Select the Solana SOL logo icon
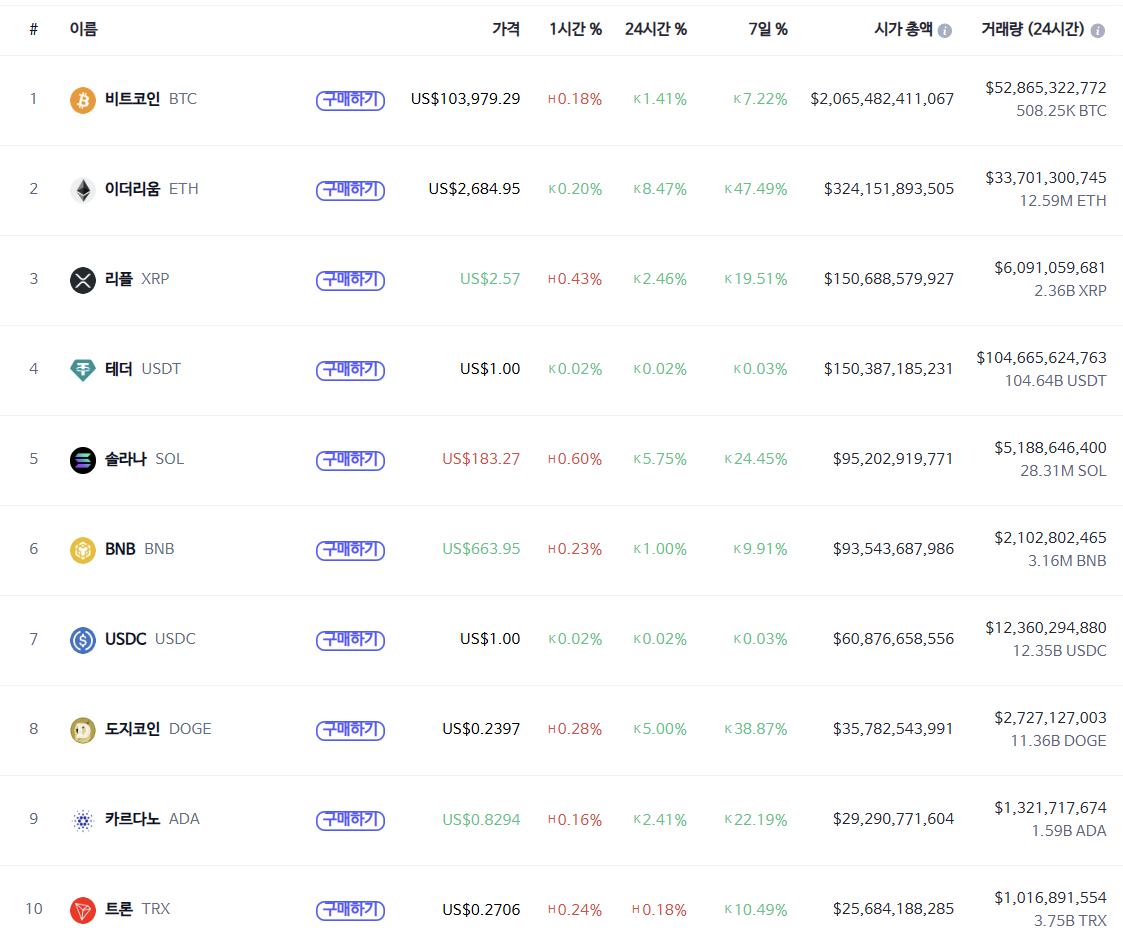Screen dimensions: 1123x934 tap(83, 459)
